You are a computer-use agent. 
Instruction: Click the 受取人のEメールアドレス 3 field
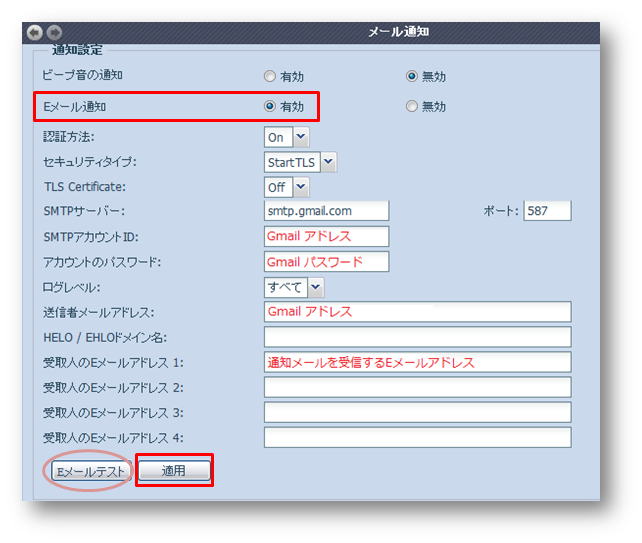(418, 412)
